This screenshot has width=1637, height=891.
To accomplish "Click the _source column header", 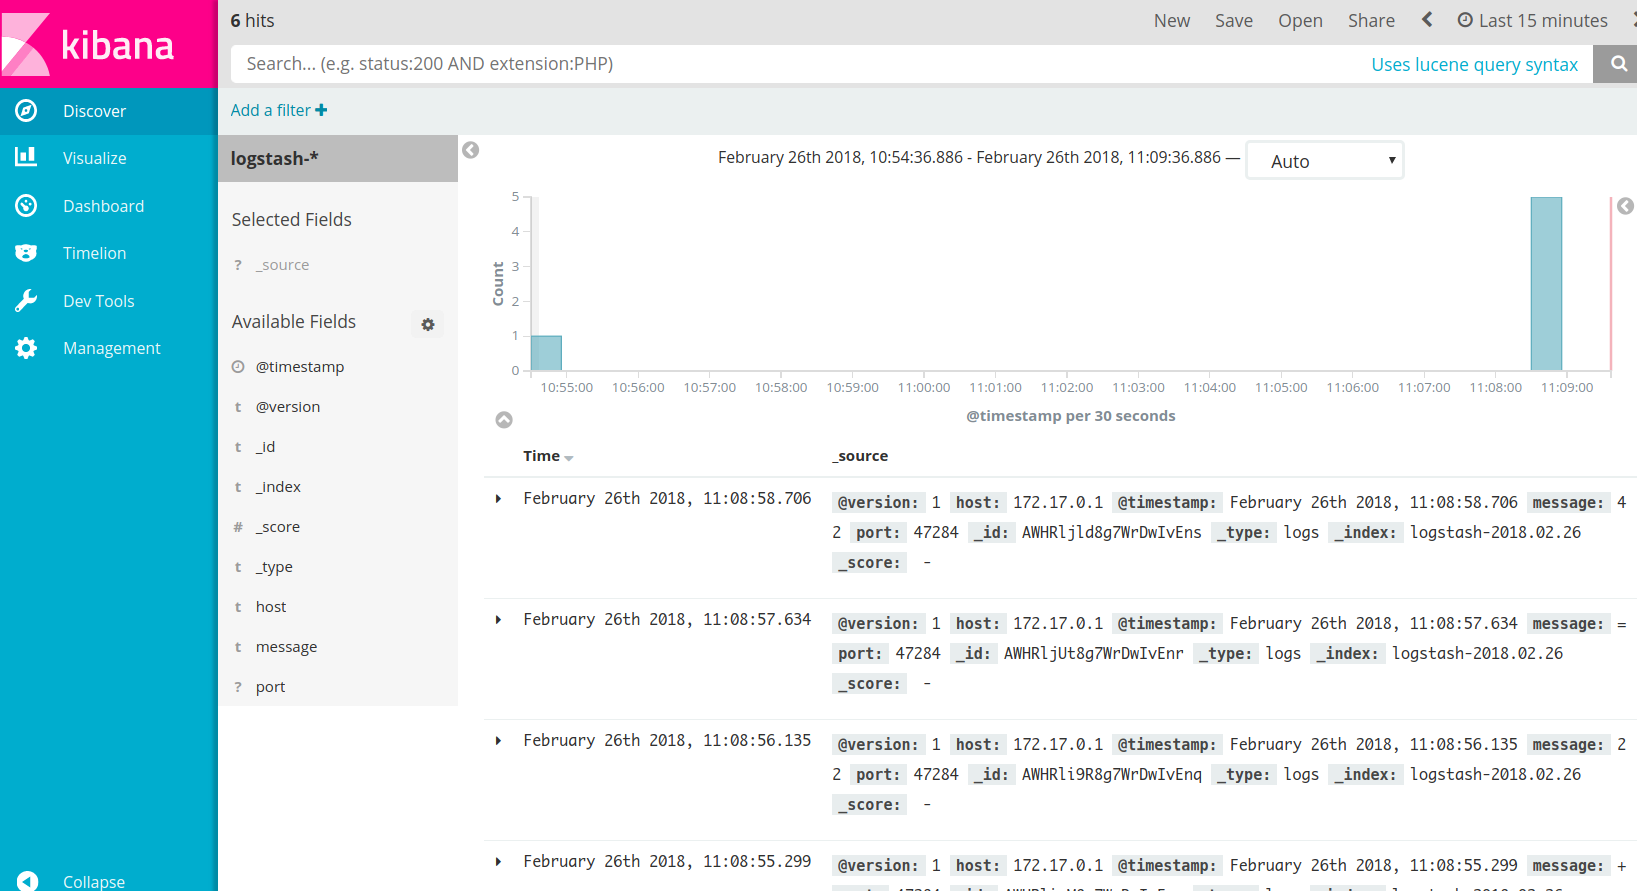I will (860, 456).
